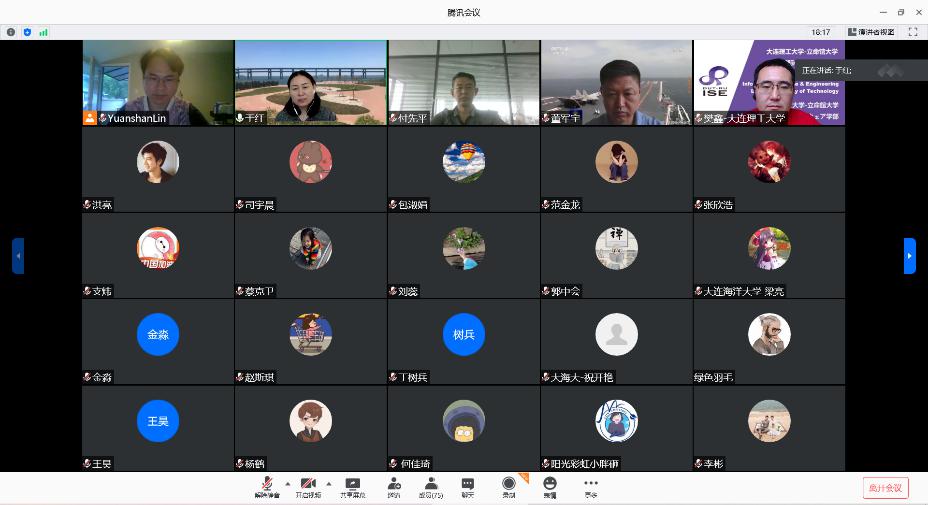Enter full screen mode
This screenshot has width=928, height=505.
click(x=913, y=32)
